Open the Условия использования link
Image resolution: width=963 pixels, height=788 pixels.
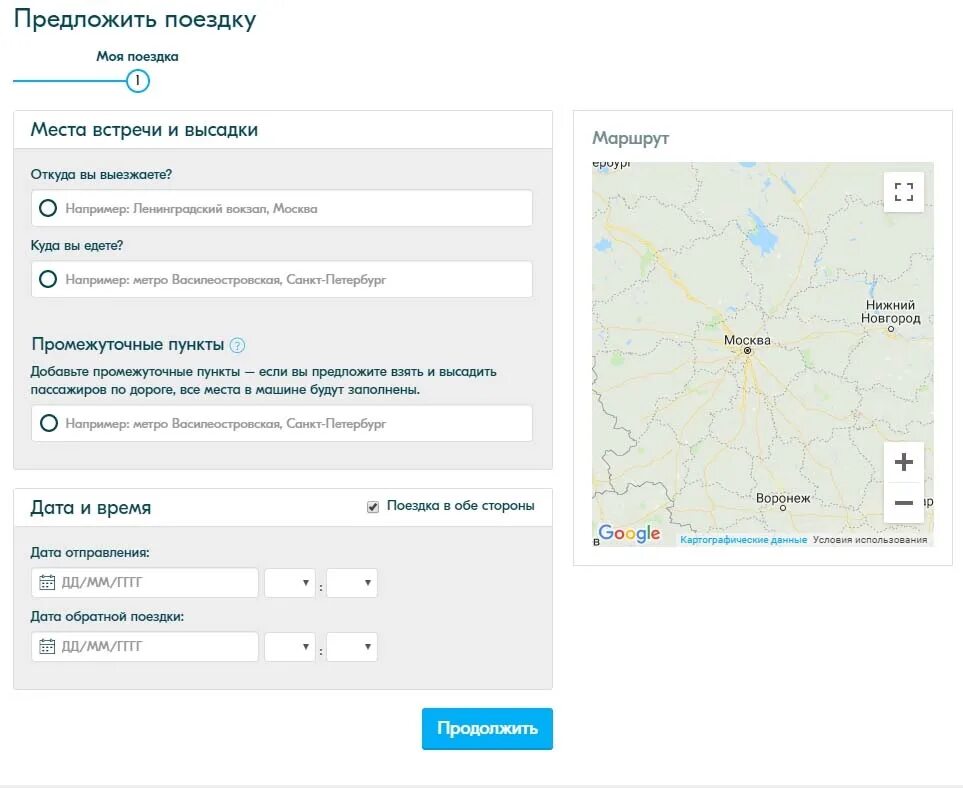(x=870, y=540)
